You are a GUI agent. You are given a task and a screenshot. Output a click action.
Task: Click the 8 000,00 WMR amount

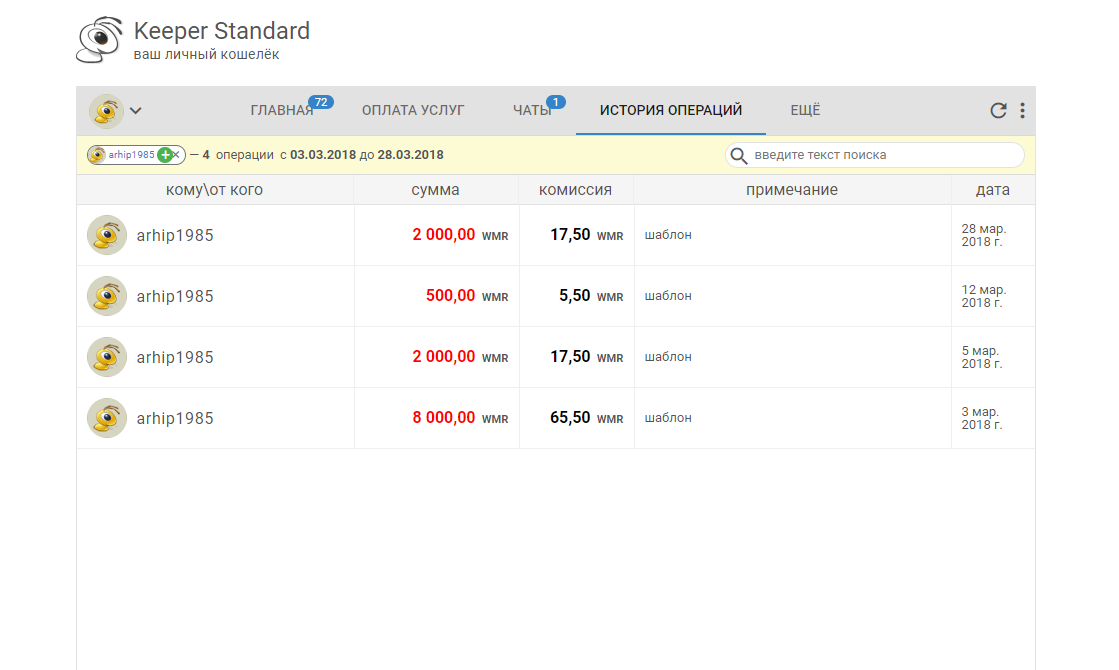tap(460, 417)
